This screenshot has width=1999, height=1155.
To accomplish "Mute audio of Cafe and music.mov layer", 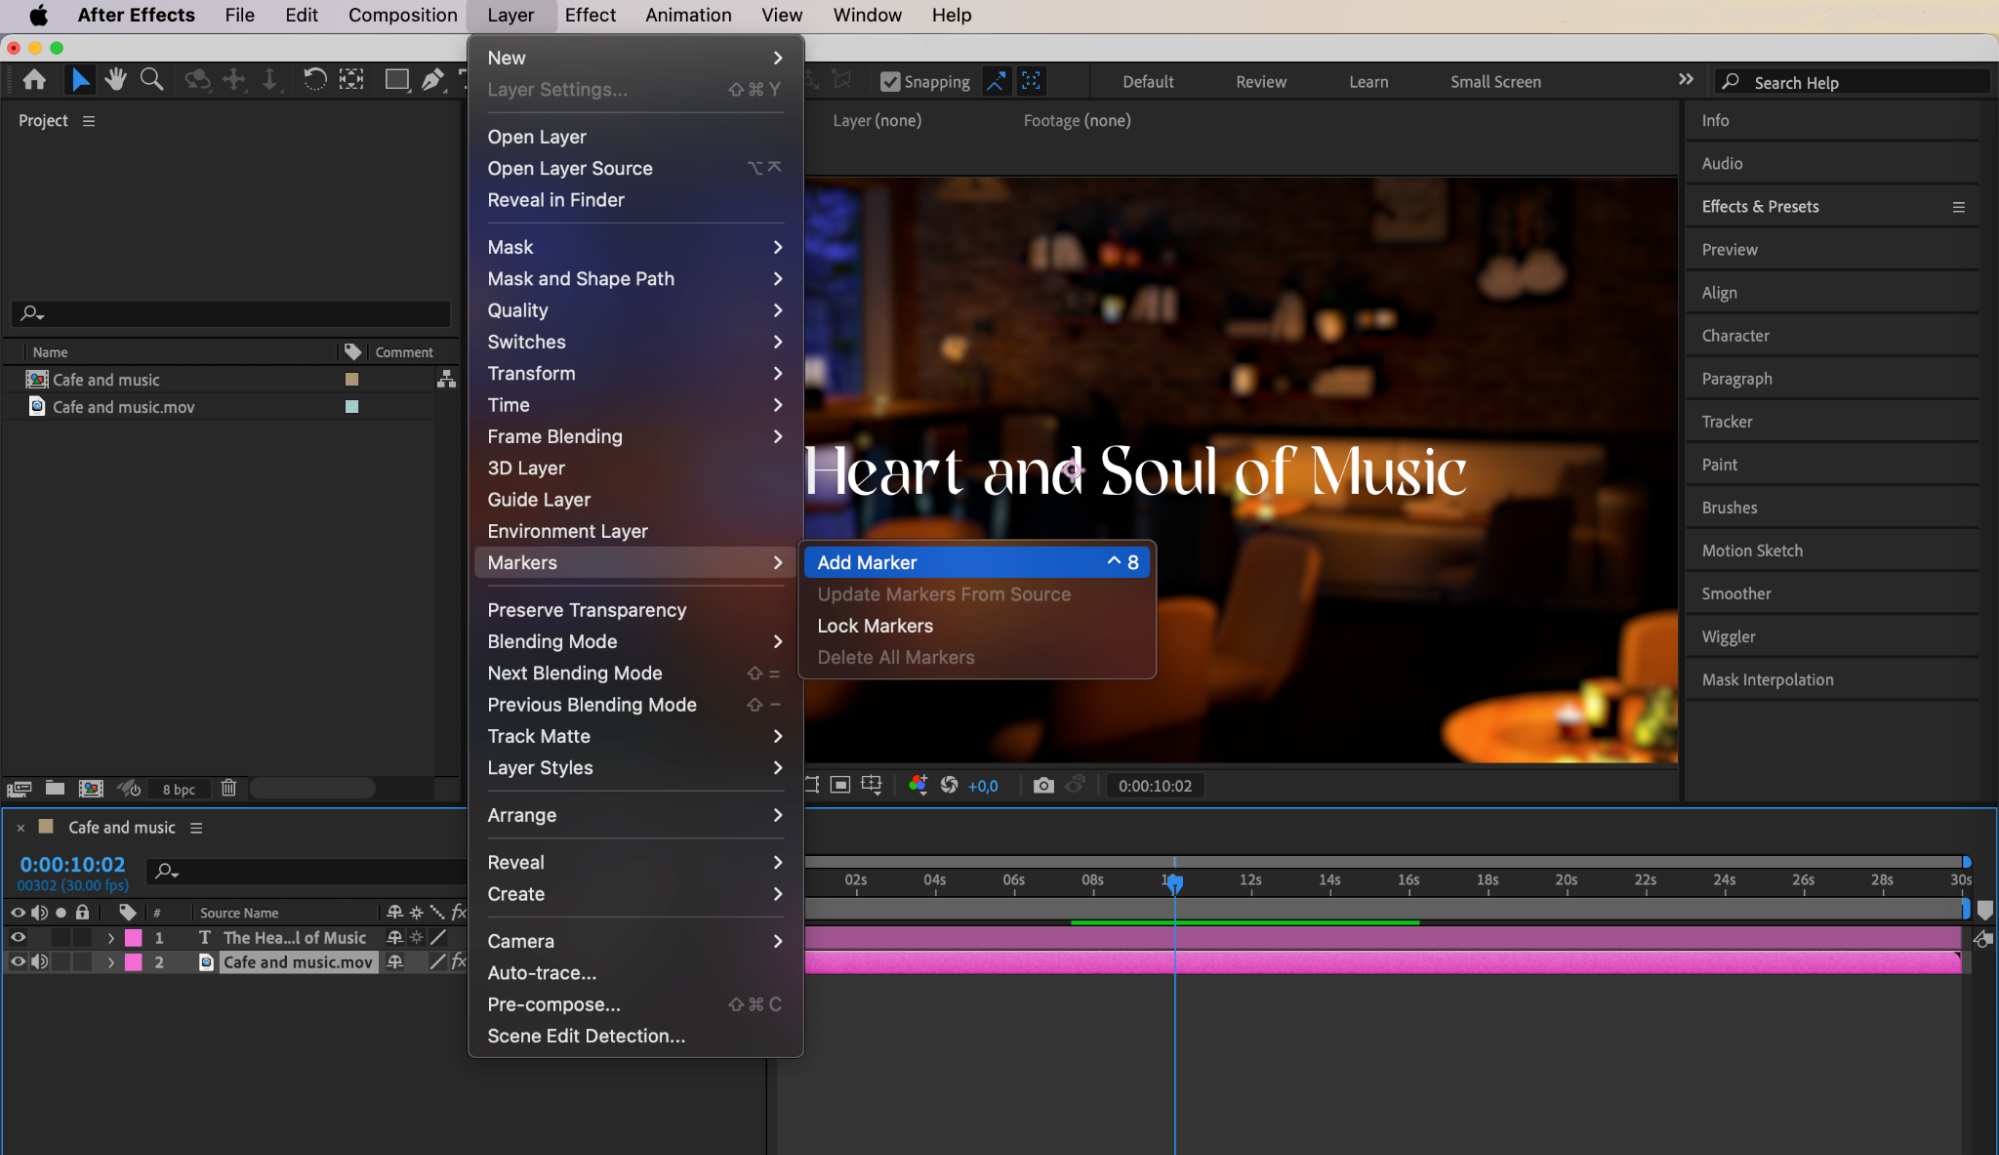I will pyautogui.click(x=39, y=962).
